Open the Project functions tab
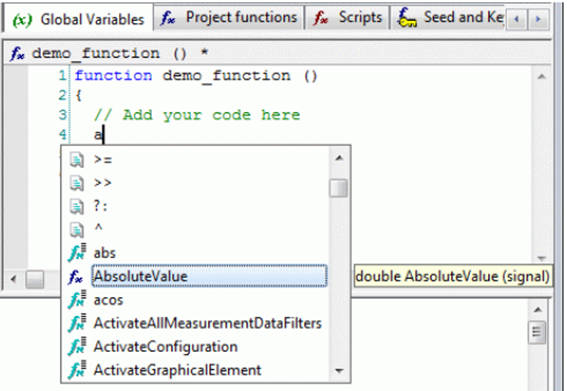The height and width of the screenshot is (391, 567). tap(229, 17)
